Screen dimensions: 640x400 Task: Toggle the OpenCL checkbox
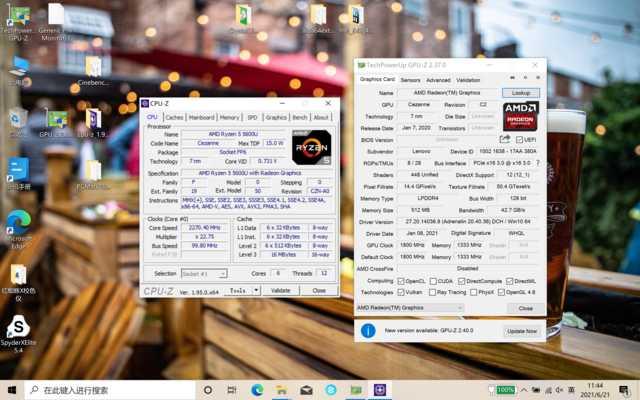tap(401, 281)
